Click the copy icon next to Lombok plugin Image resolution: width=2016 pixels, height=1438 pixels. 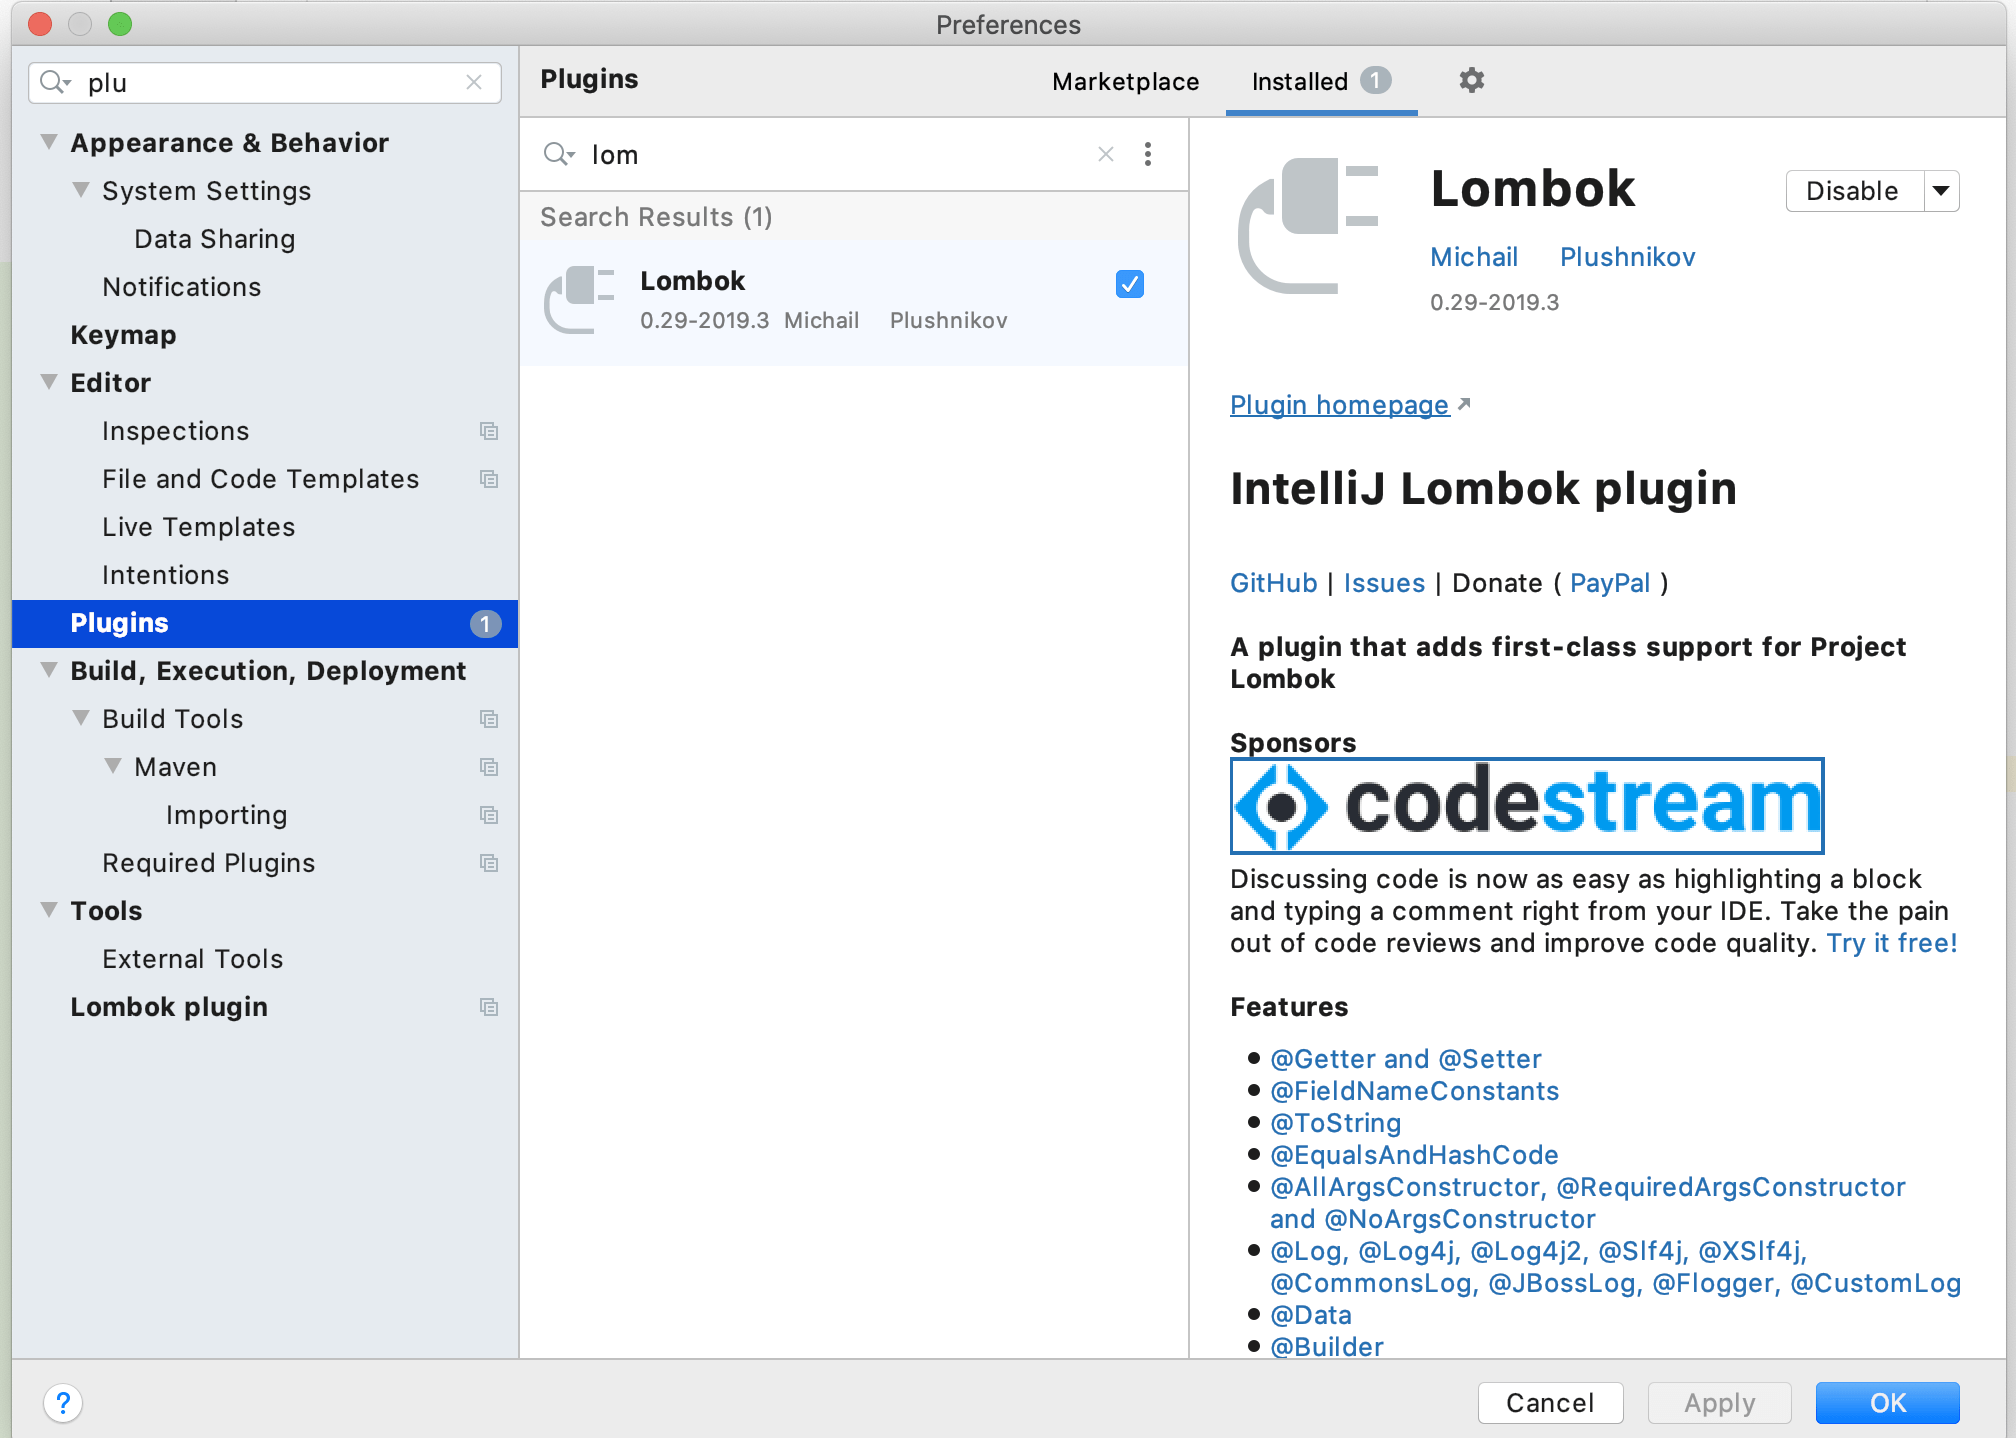[488, 1007]
